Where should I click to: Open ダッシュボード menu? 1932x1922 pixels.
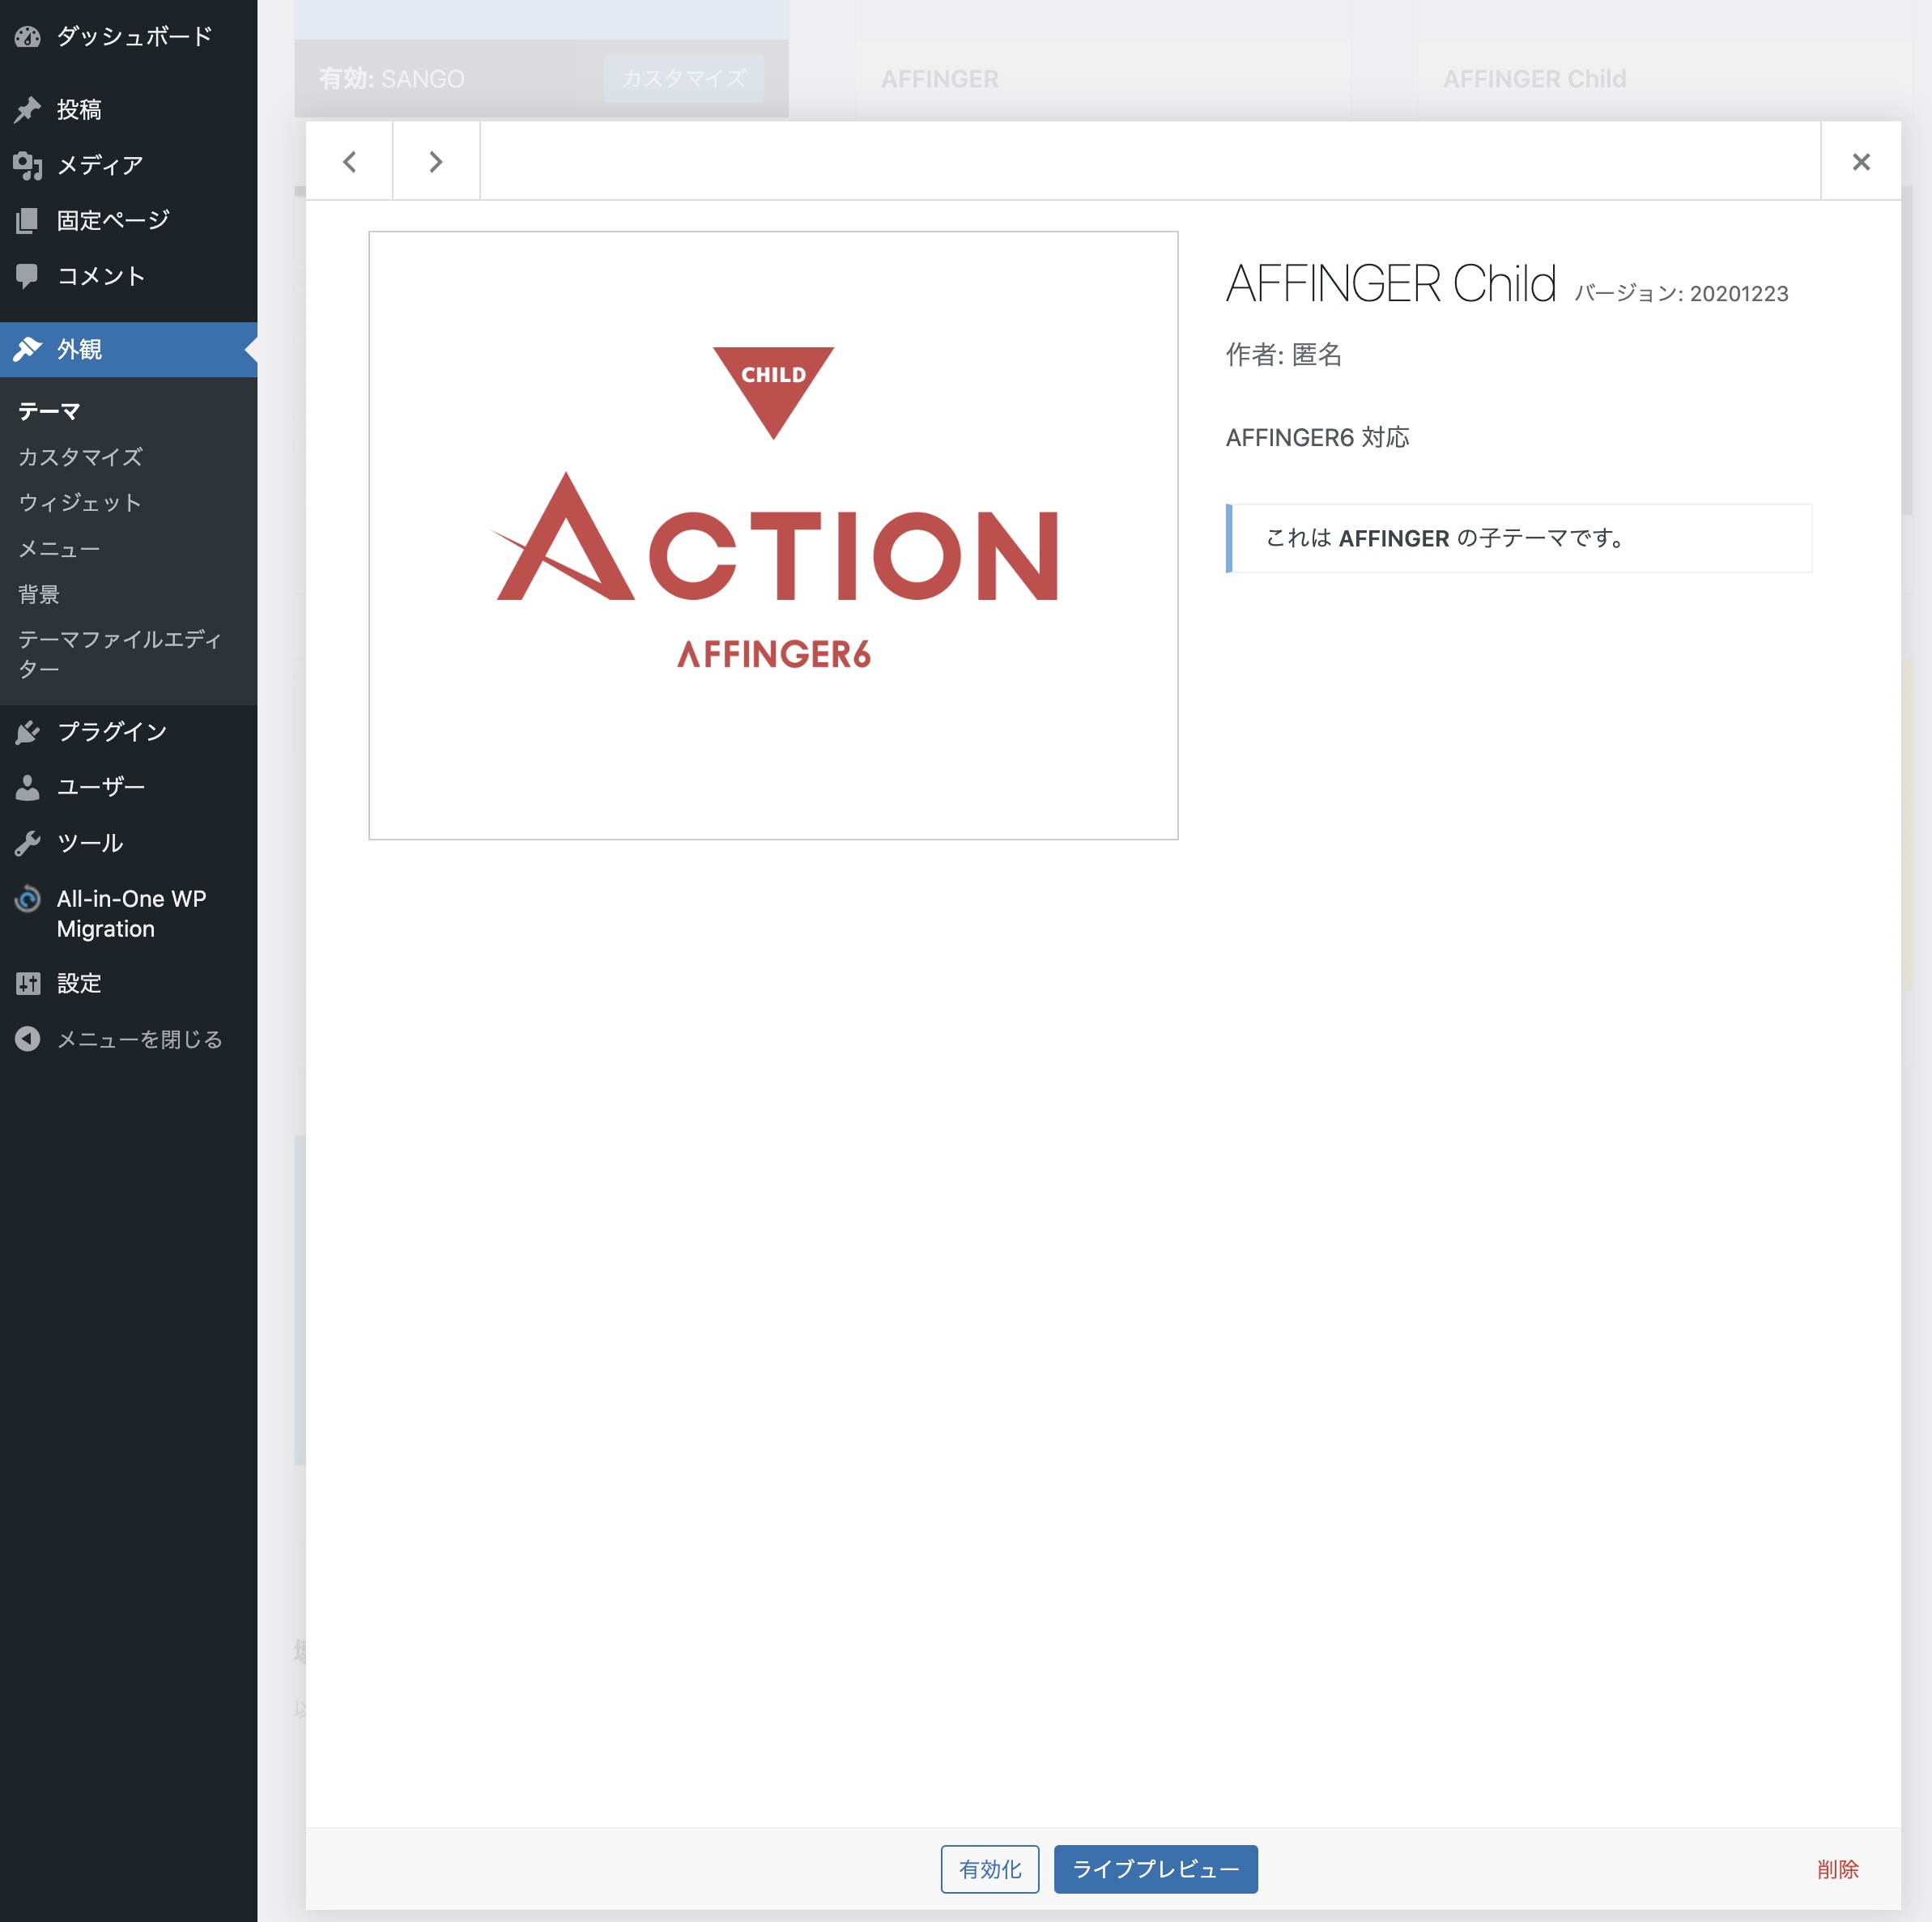tap(128, 37)
